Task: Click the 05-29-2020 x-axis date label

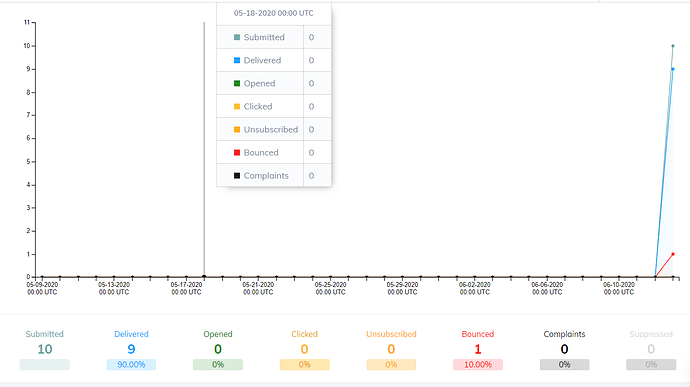Action: point(403,288)
